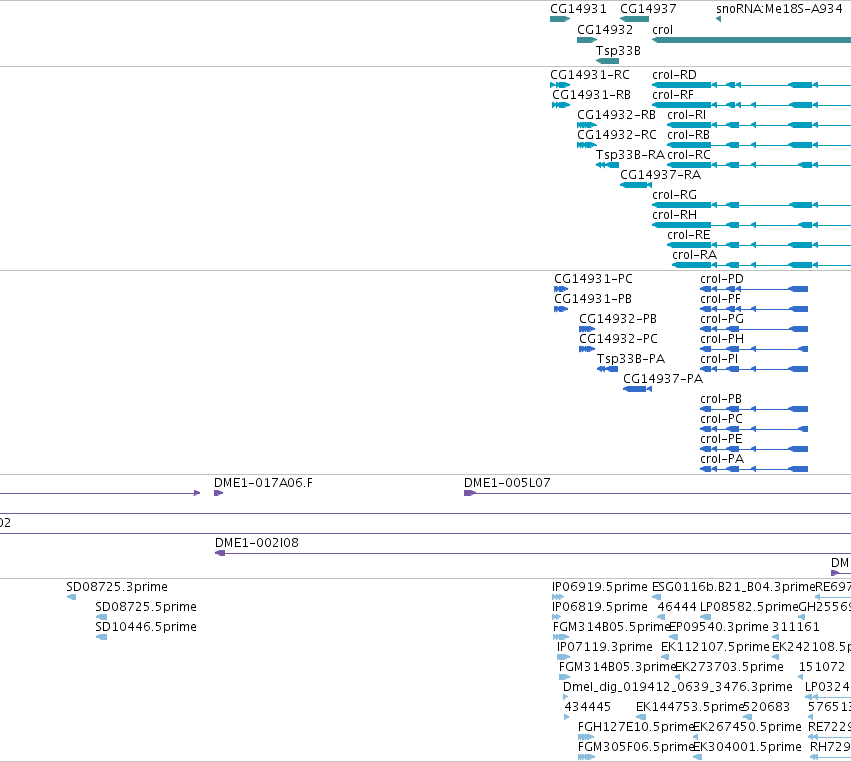Click the CG14937 gene name label
851x762 pixels.
tap(648, 9)
